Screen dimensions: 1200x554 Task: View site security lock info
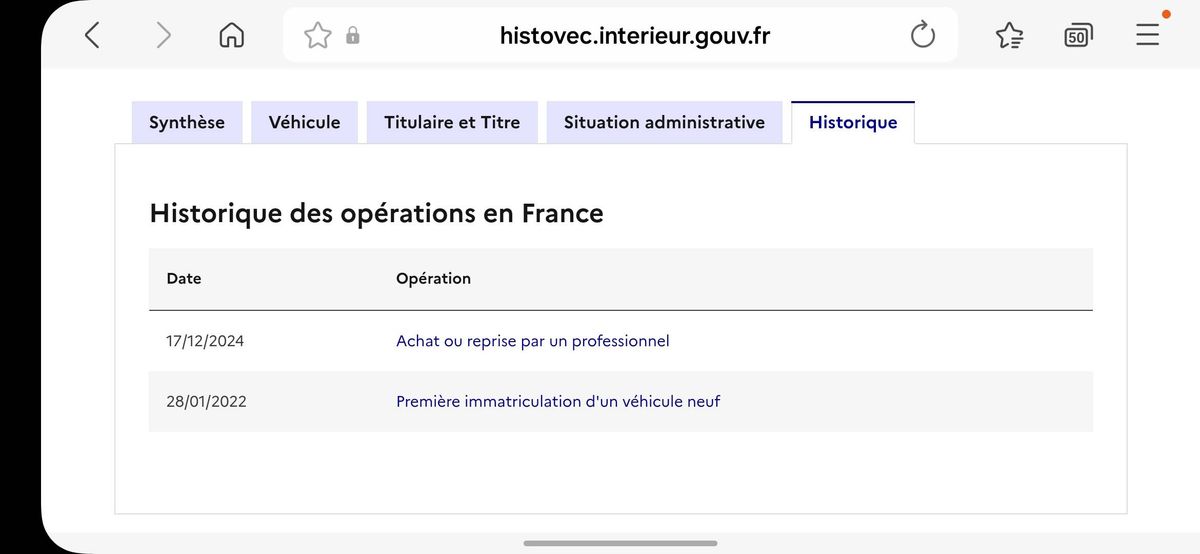(x=352, y=36)
